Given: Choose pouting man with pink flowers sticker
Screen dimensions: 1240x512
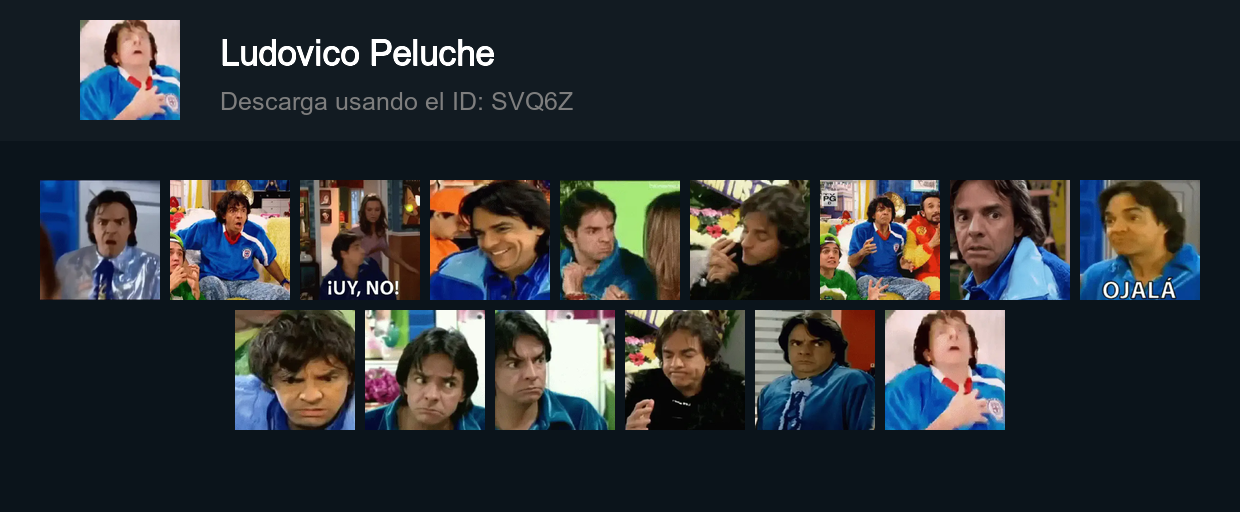Looking at the screenshot, I should click(x=425, y=370).
